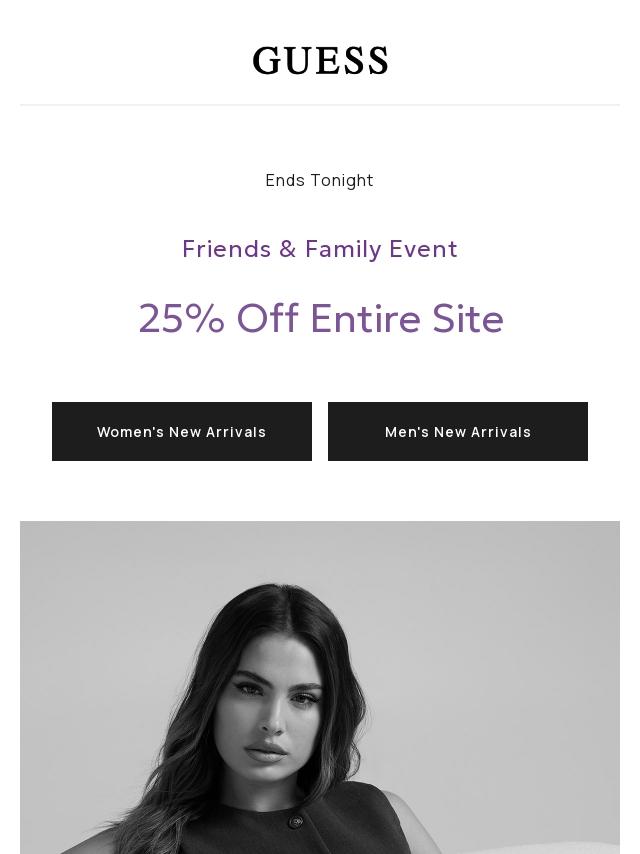Click the Friends & Family Event heading

click(x=320, y=248)
